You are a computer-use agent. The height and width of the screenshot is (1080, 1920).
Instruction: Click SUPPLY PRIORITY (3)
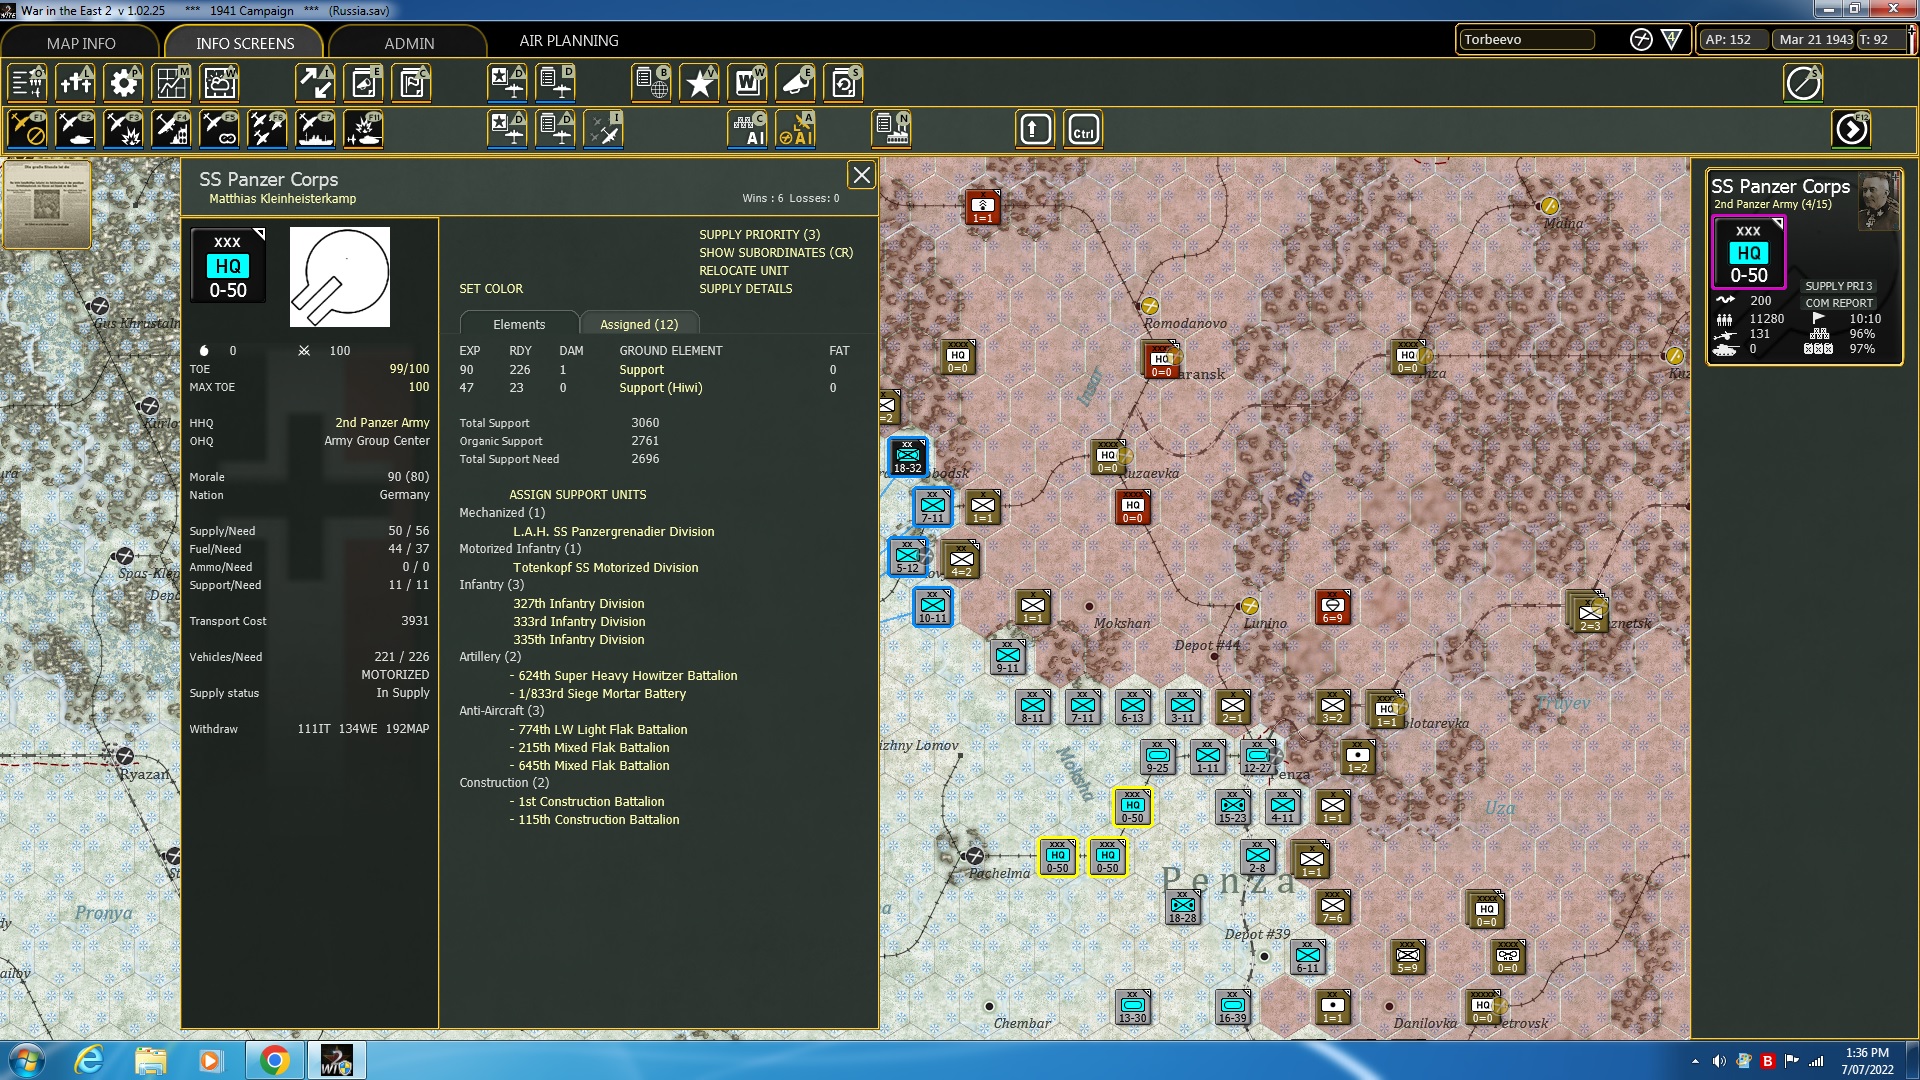point(759,235)
